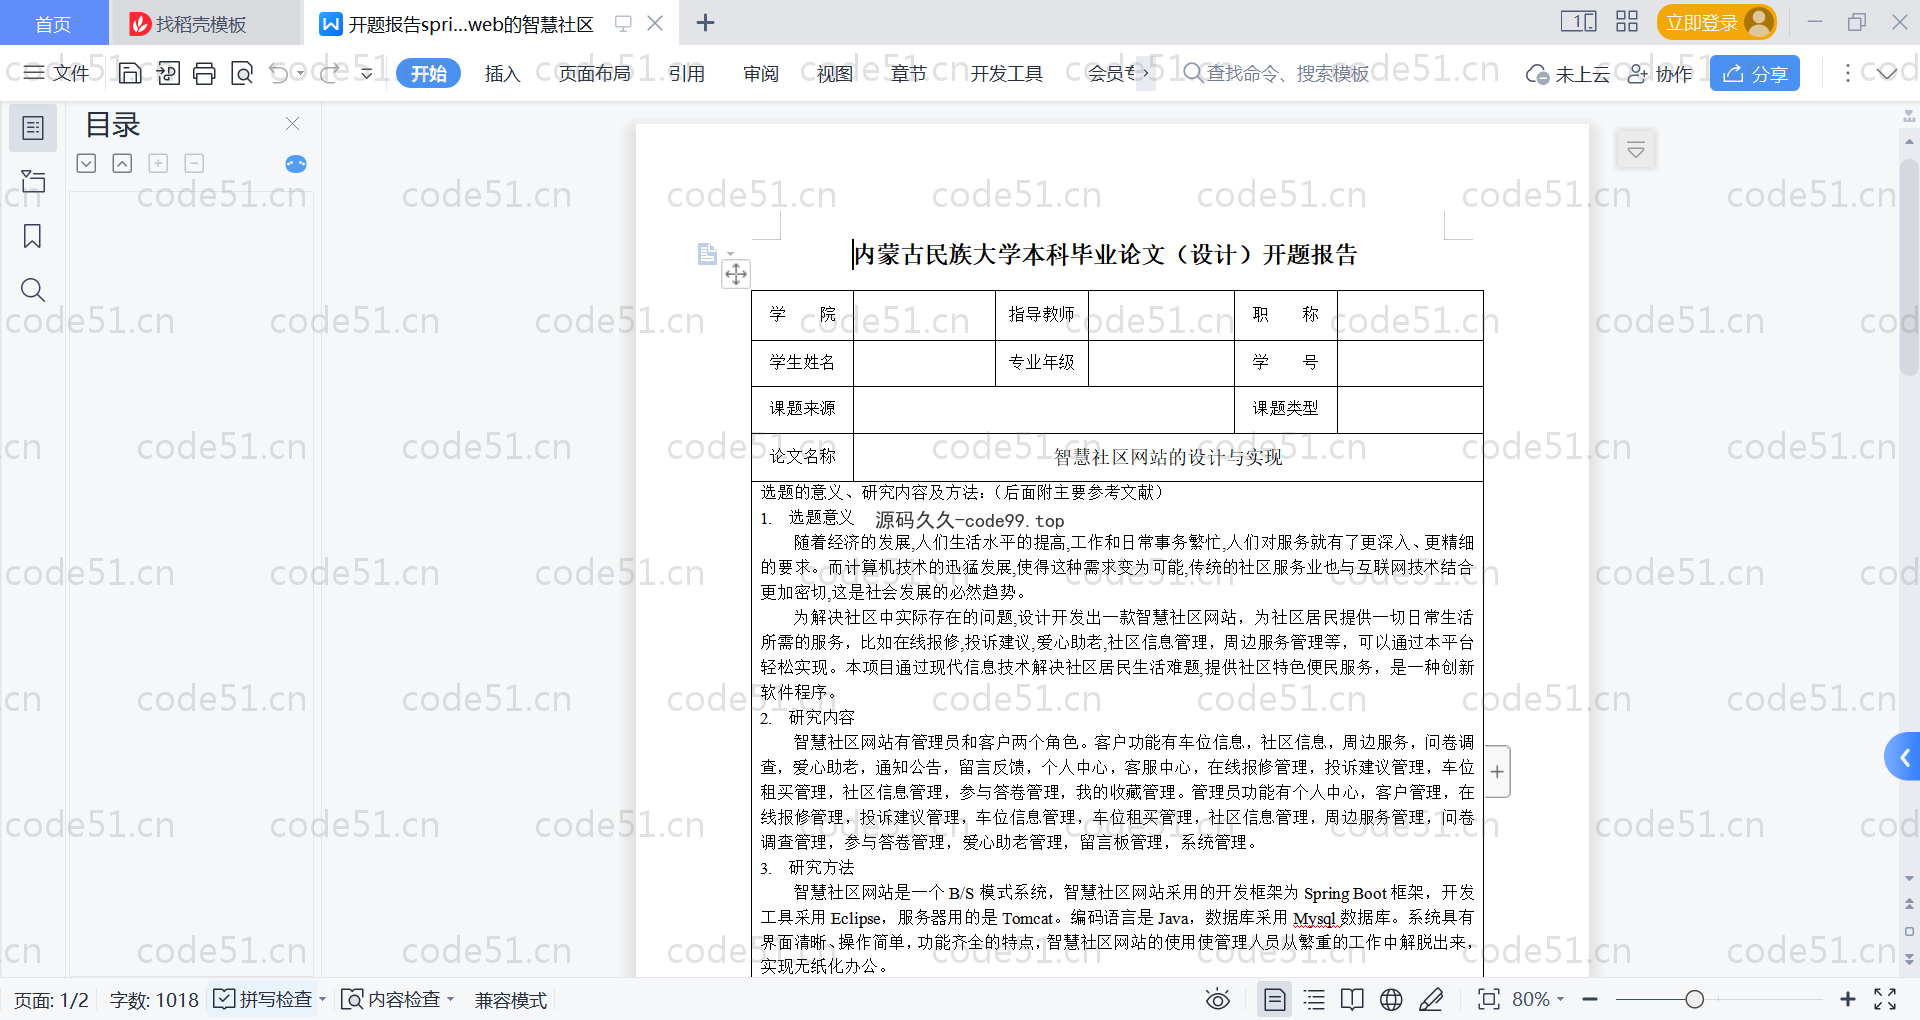Image resolution: width=1920 pixels, height=1020 pixels.
Task: Click the 立即登录 login button
Action: click(1716, 22)
